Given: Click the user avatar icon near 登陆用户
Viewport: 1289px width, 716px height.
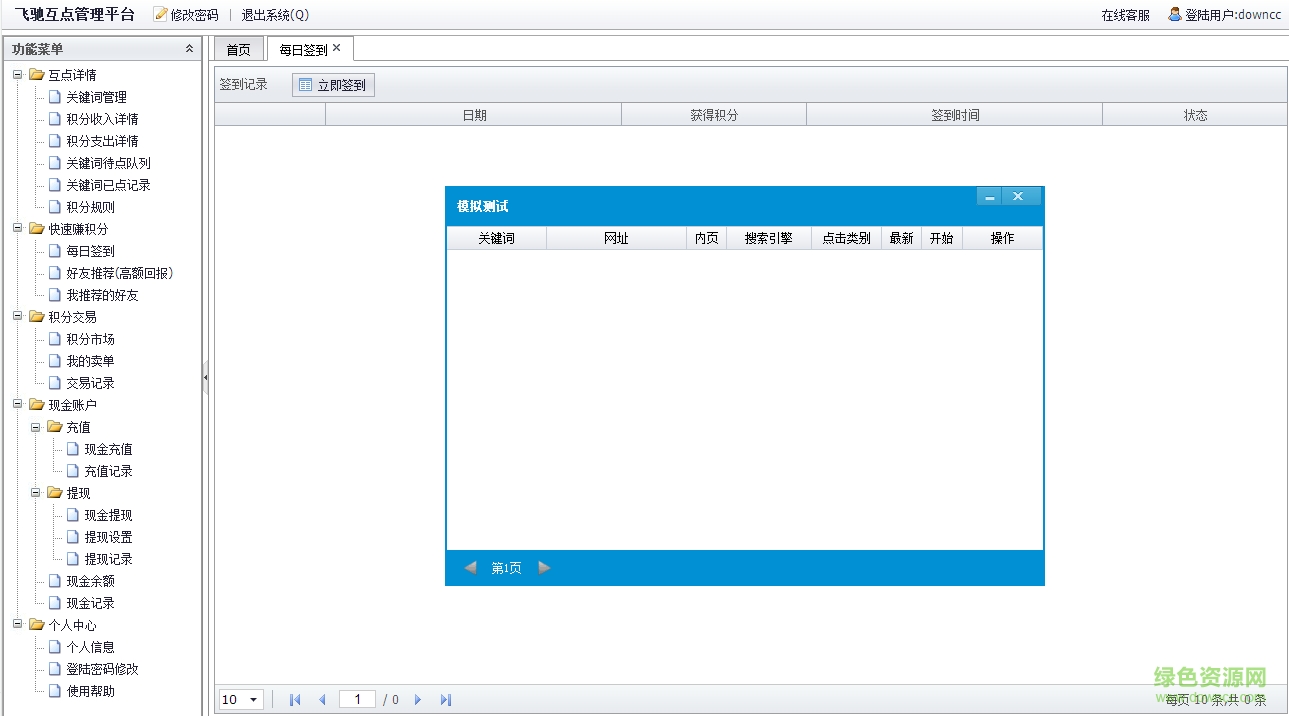Looking at the screenshot, I should pyautogui.click(x=1175, y=14).
